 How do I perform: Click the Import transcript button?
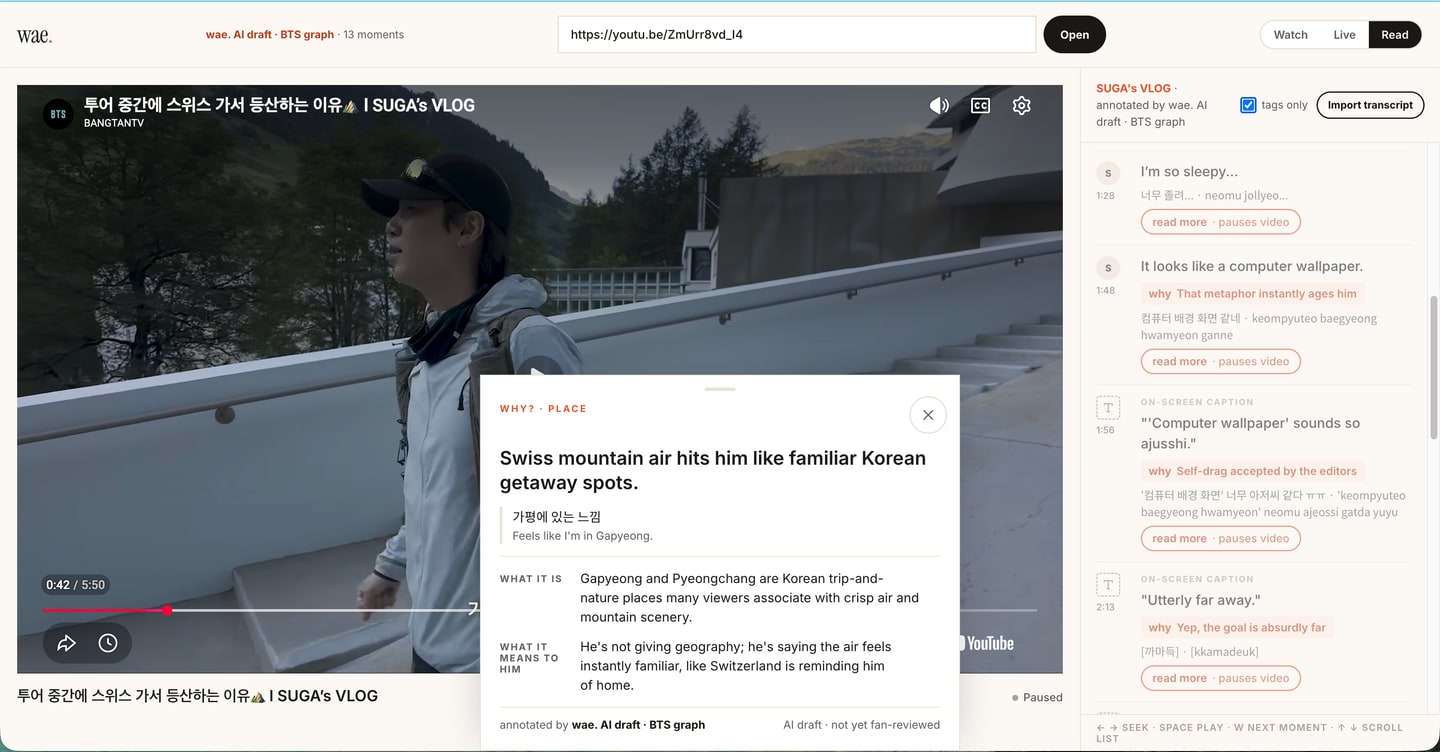1370,105
